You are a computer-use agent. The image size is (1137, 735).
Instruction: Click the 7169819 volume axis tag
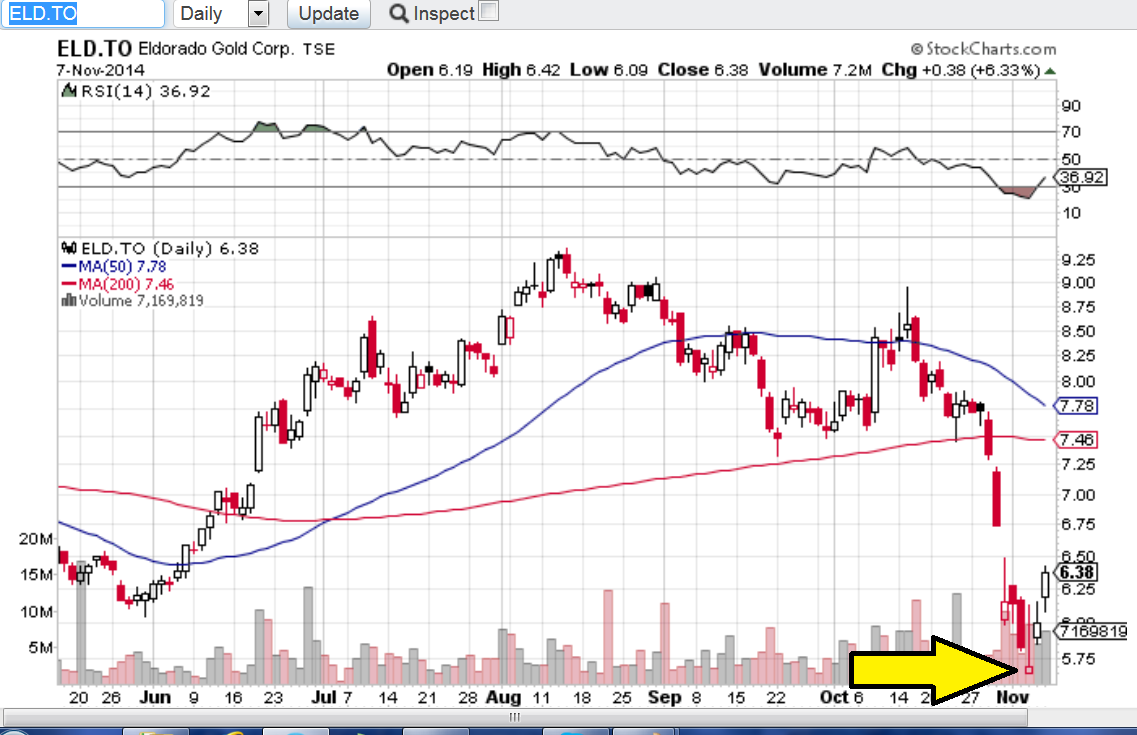click(x=1093, y=631)
